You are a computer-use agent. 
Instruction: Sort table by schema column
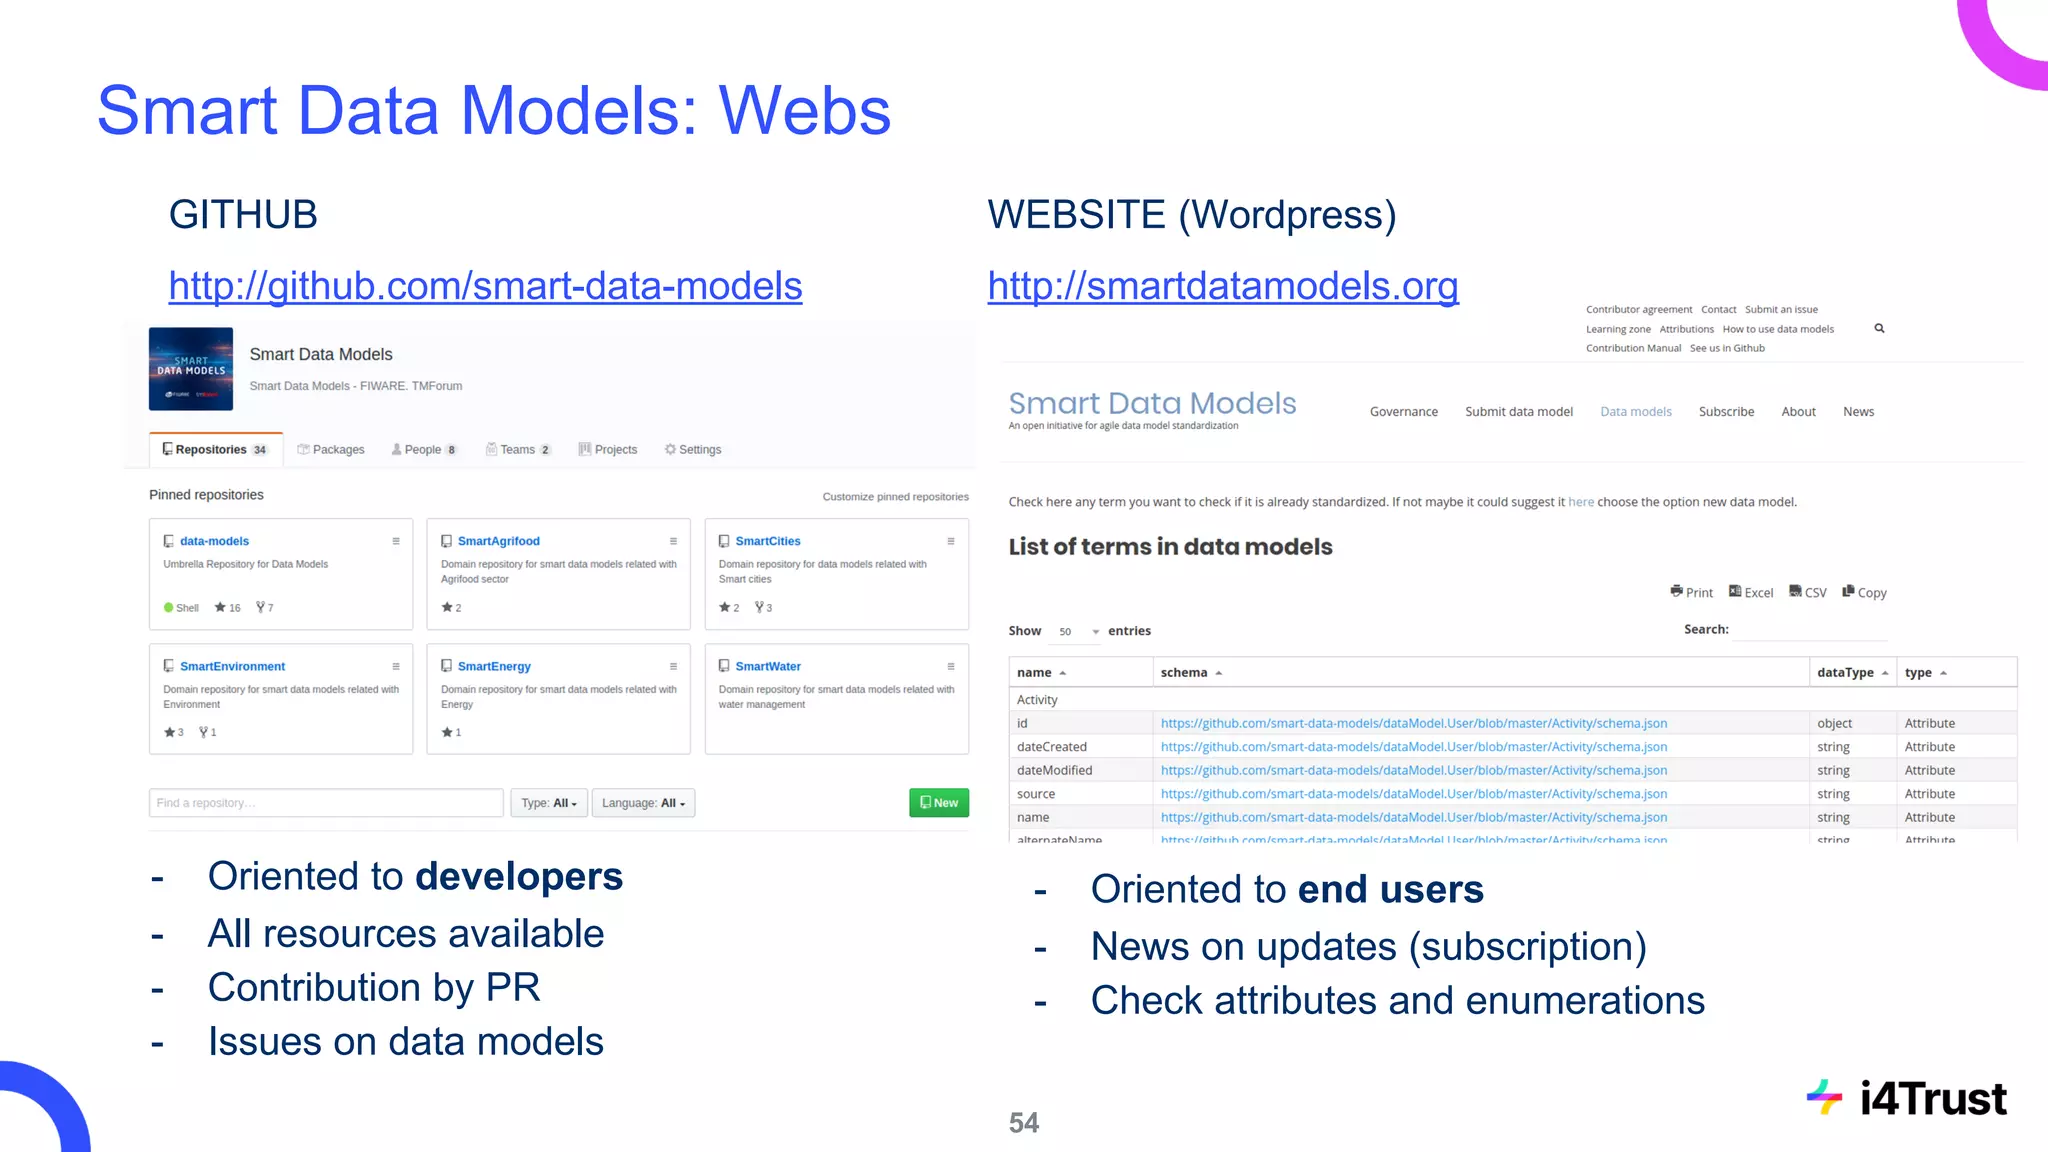coord(1480,673)
